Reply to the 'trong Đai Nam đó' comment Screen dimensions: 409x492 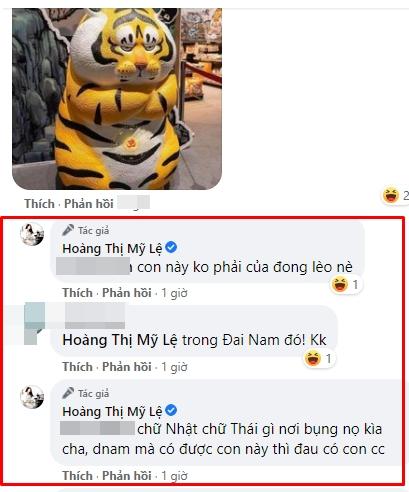point(127,367)
